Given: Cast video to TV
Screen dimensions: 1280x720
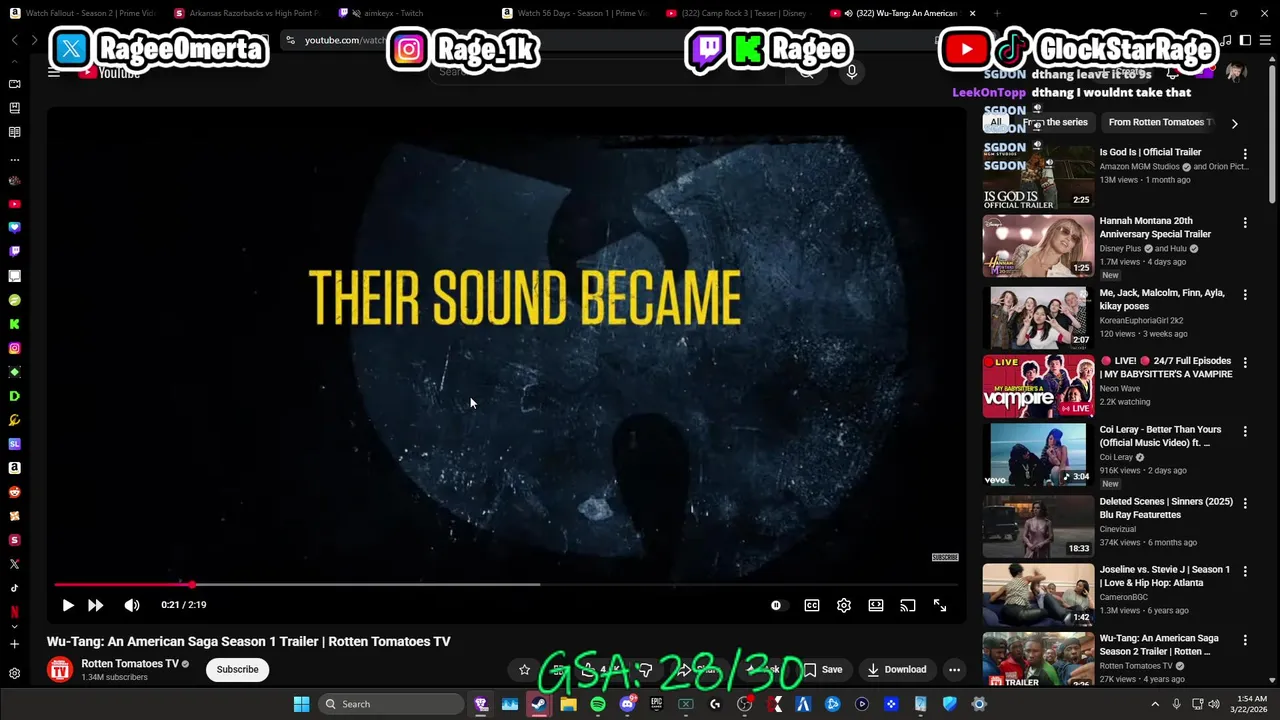Looking at the screenshot, I should click(908, 605).
